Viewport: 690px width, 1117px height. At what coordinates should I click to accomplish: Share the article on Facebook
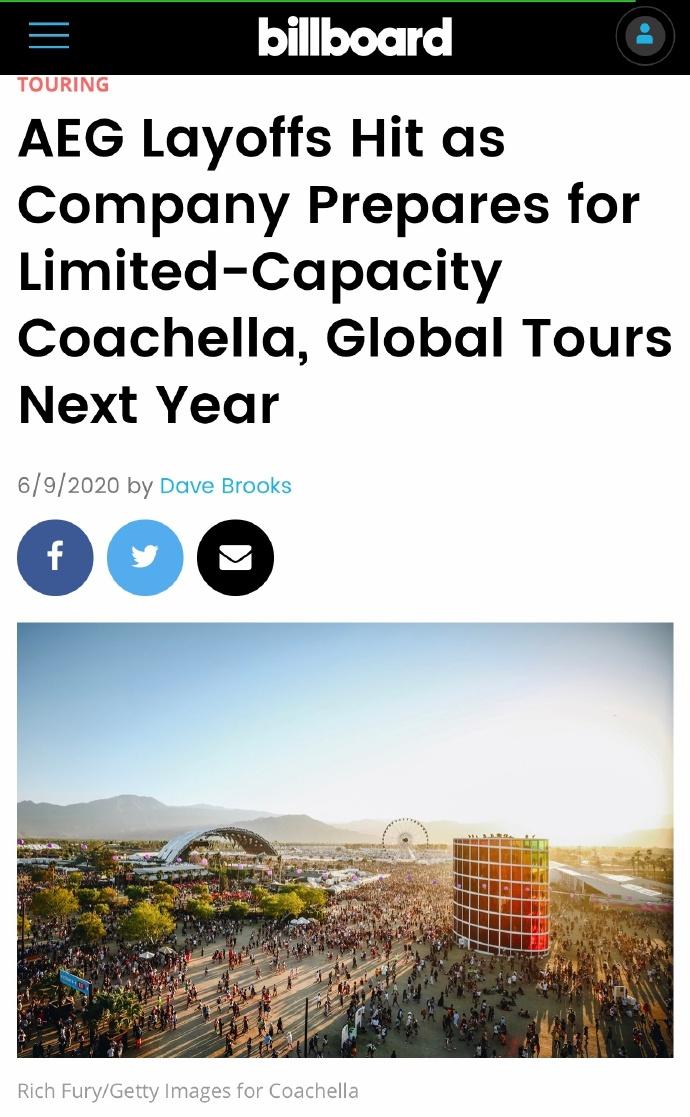pos(55,557)
